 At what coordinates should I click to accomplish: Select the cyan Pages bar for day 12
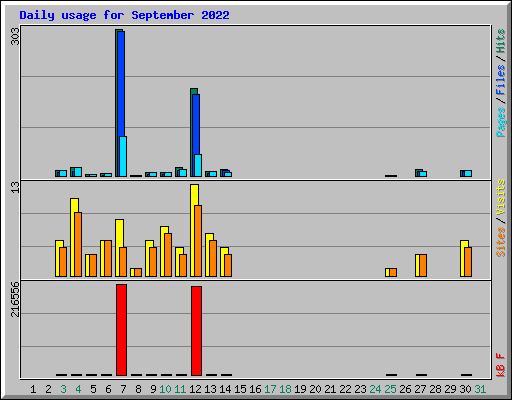(x=198, y=165)
